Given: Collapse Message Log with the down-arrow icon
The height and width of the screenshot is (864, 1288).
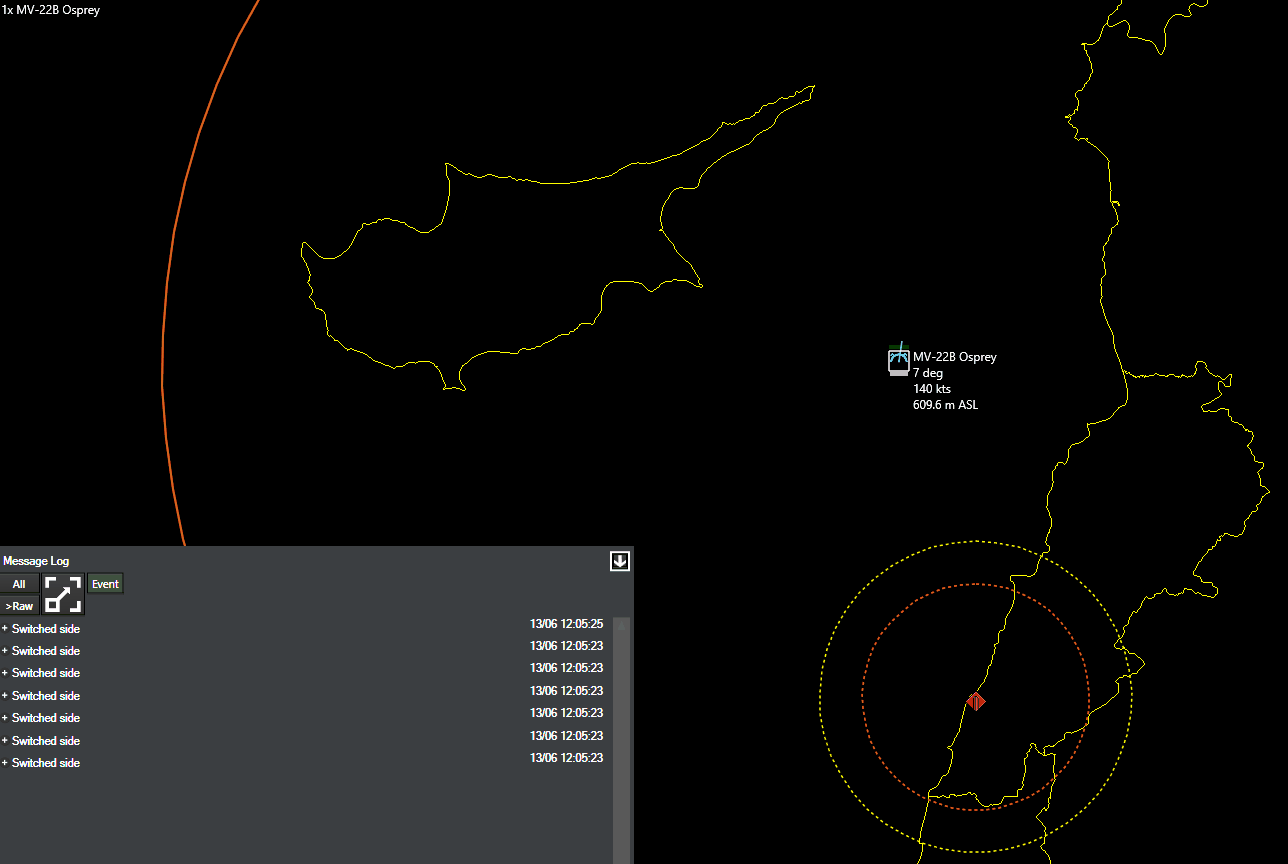Looking at the screenshot, I should (x=620, y=561).
